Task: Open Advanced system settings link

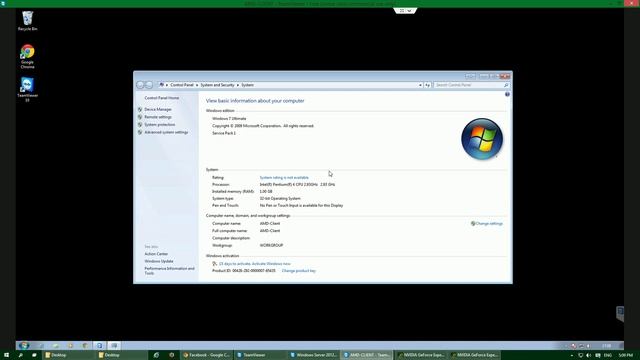Action: pyautogui.click(x=166, y=132)
